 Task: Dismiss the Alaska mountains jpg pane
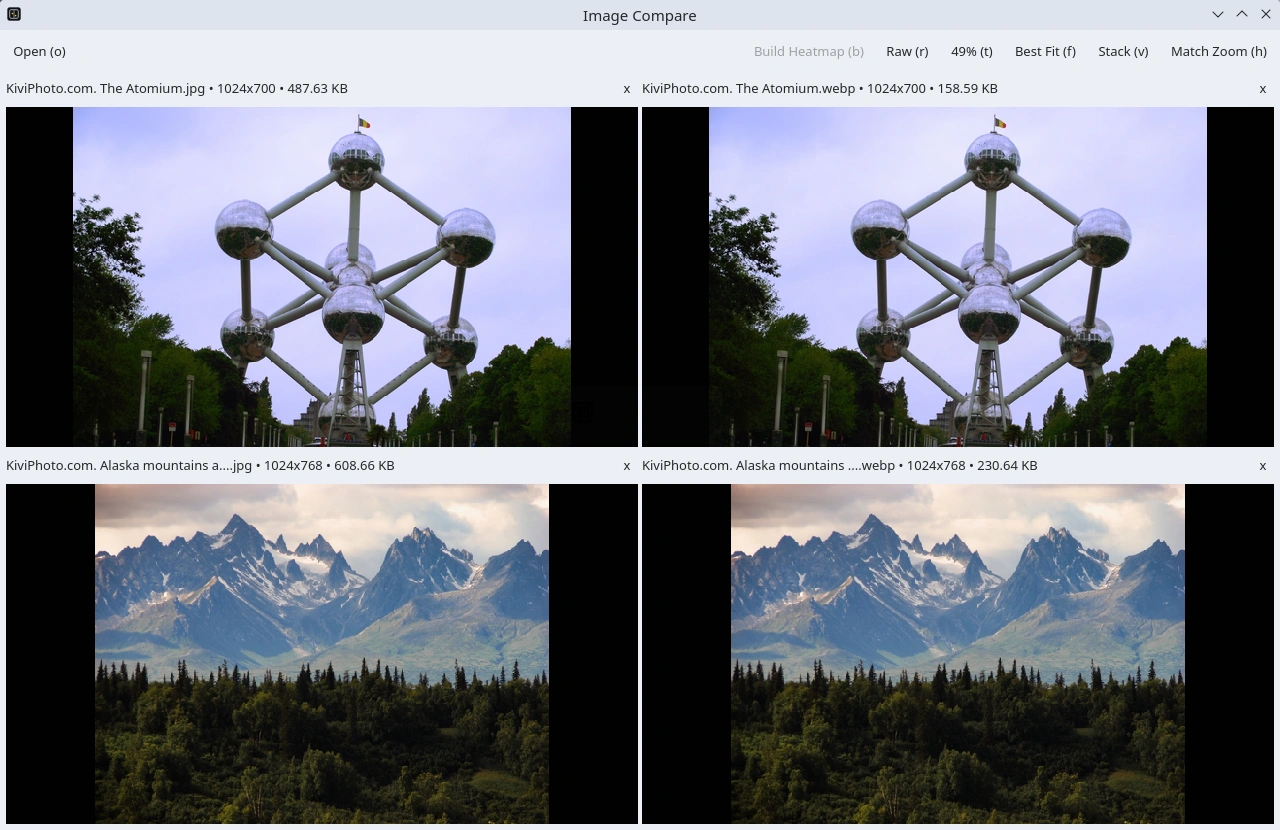point(626,465)
